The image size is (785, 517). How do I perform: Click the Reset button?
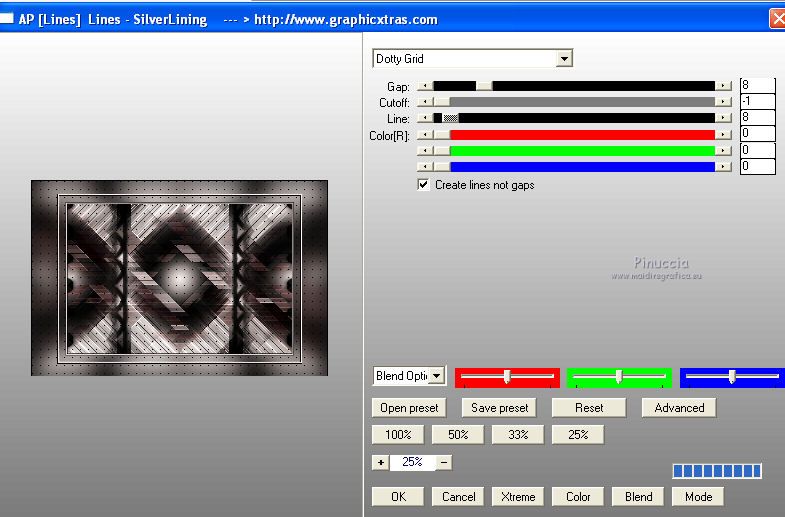click(x=589, y=408)
